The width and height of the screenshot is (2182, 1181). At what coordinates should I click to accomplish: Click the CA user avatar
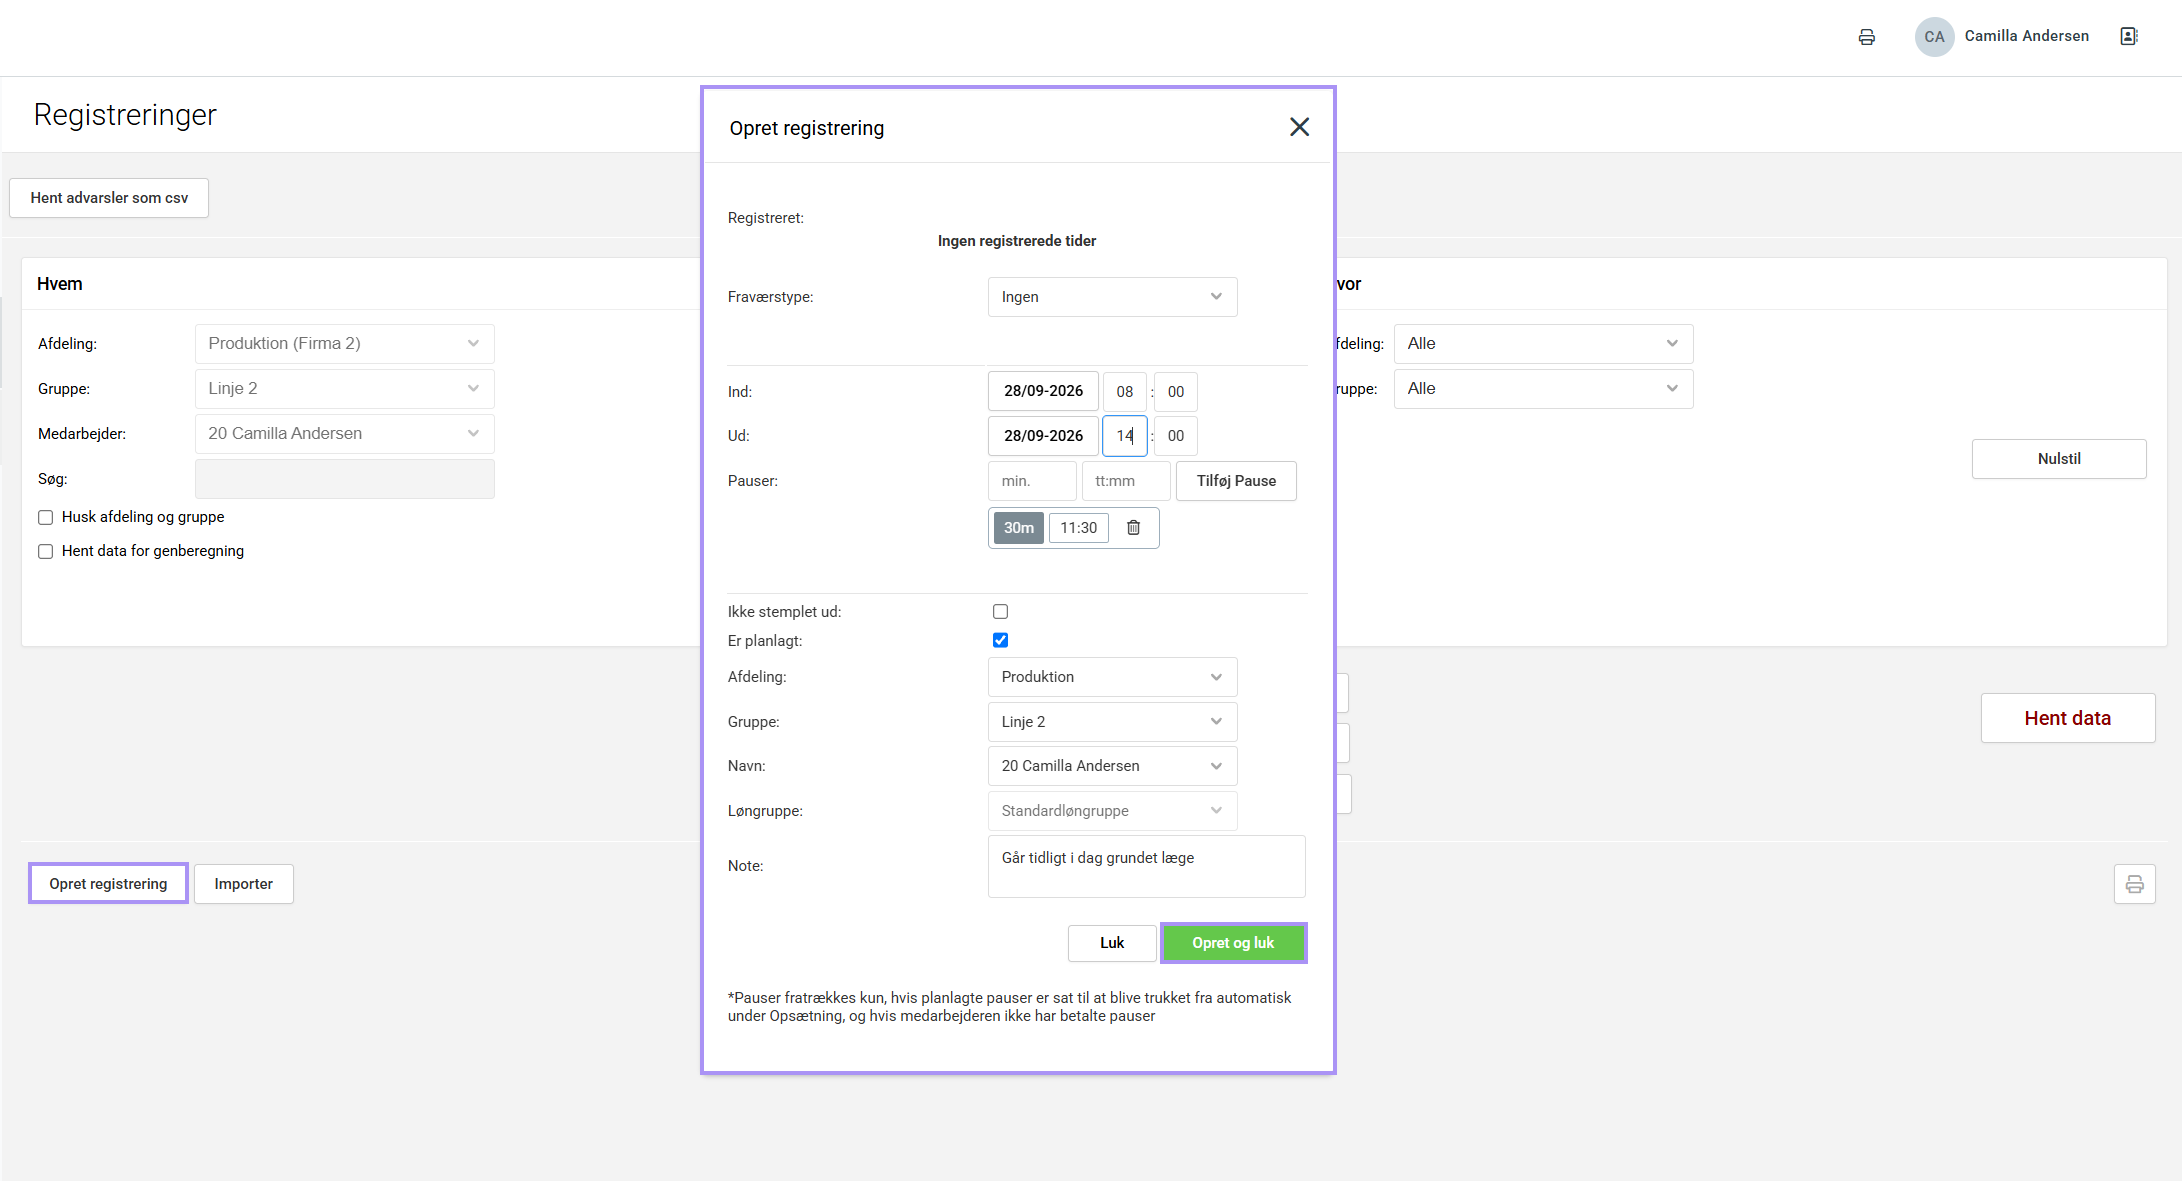[1934, 37]
